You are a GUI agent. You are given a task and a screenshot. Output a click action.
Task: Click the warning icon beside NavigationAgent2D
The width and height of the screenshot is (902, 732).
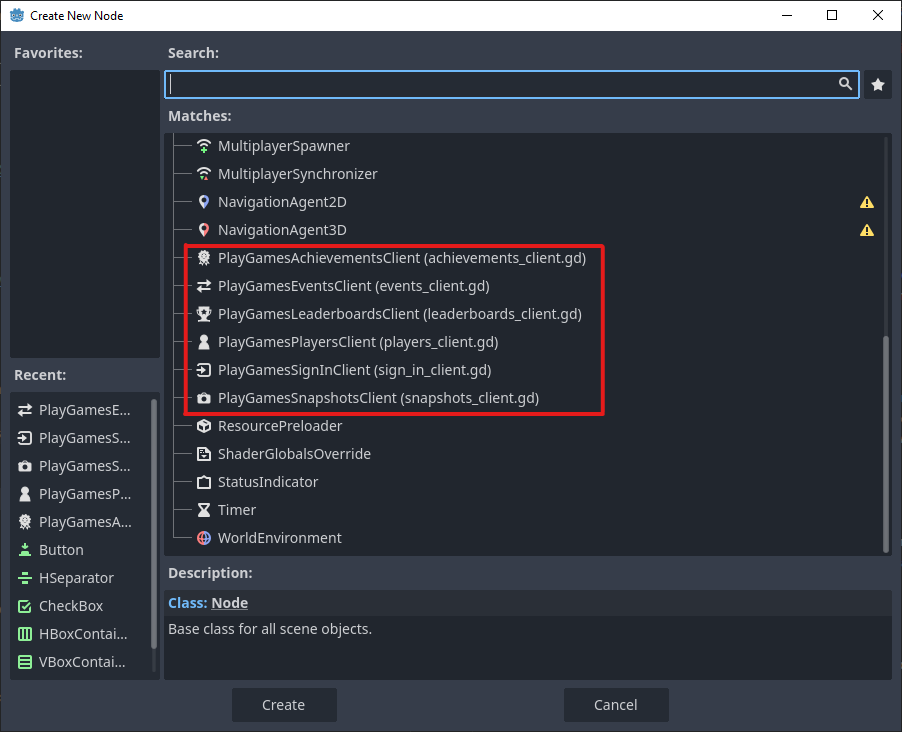point(867,203)
